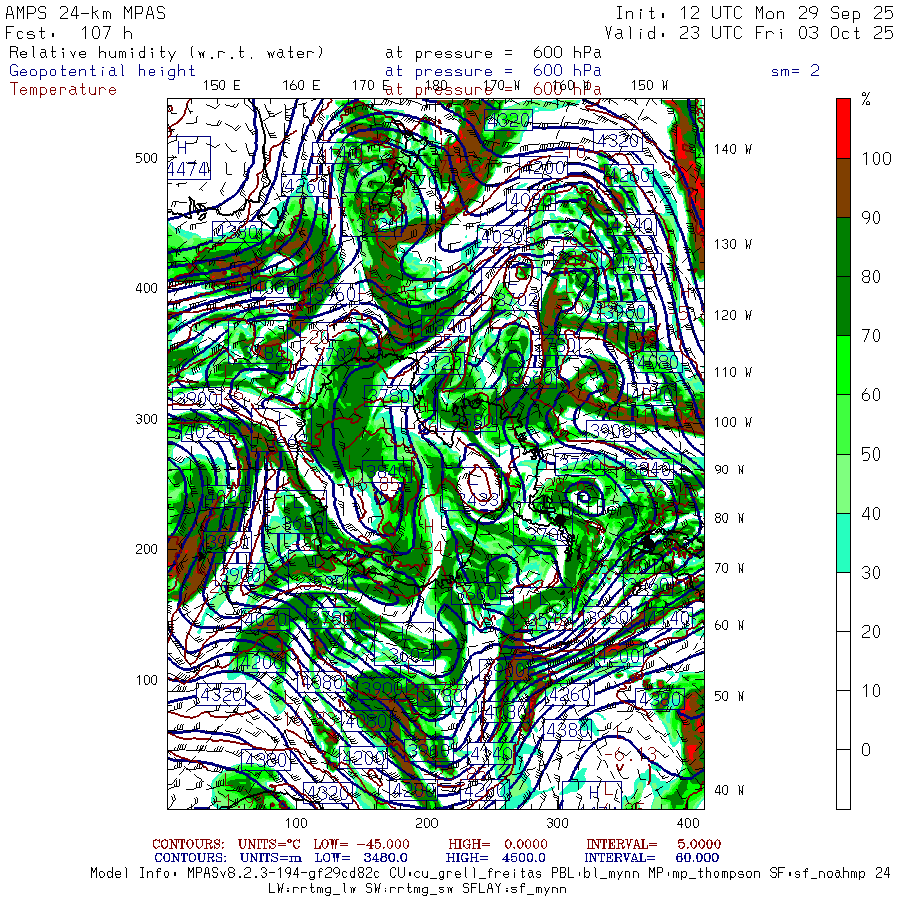This screenshot has width=900, height=900.
Task: Click the '400' left axis tick label
Action: pyautogui.click(x=146, y=289)
